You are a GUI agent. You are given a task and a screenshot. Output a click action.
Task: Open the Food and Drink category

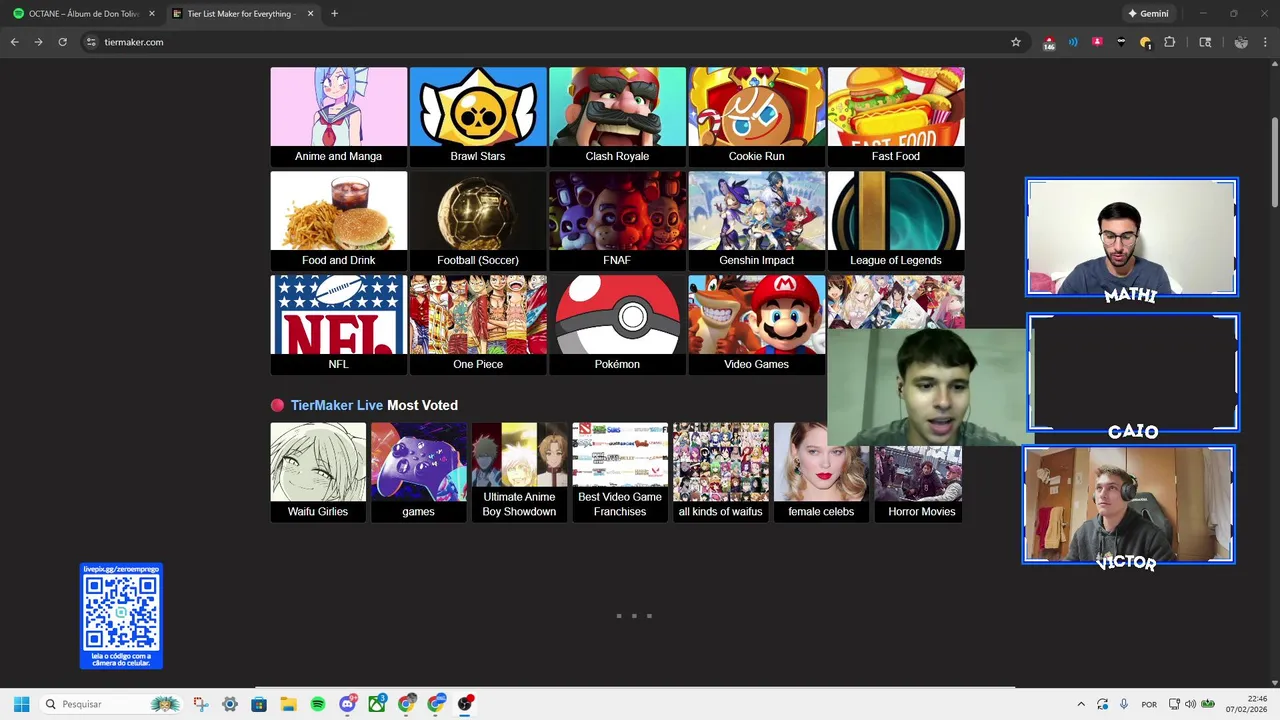tap(338, 220)
